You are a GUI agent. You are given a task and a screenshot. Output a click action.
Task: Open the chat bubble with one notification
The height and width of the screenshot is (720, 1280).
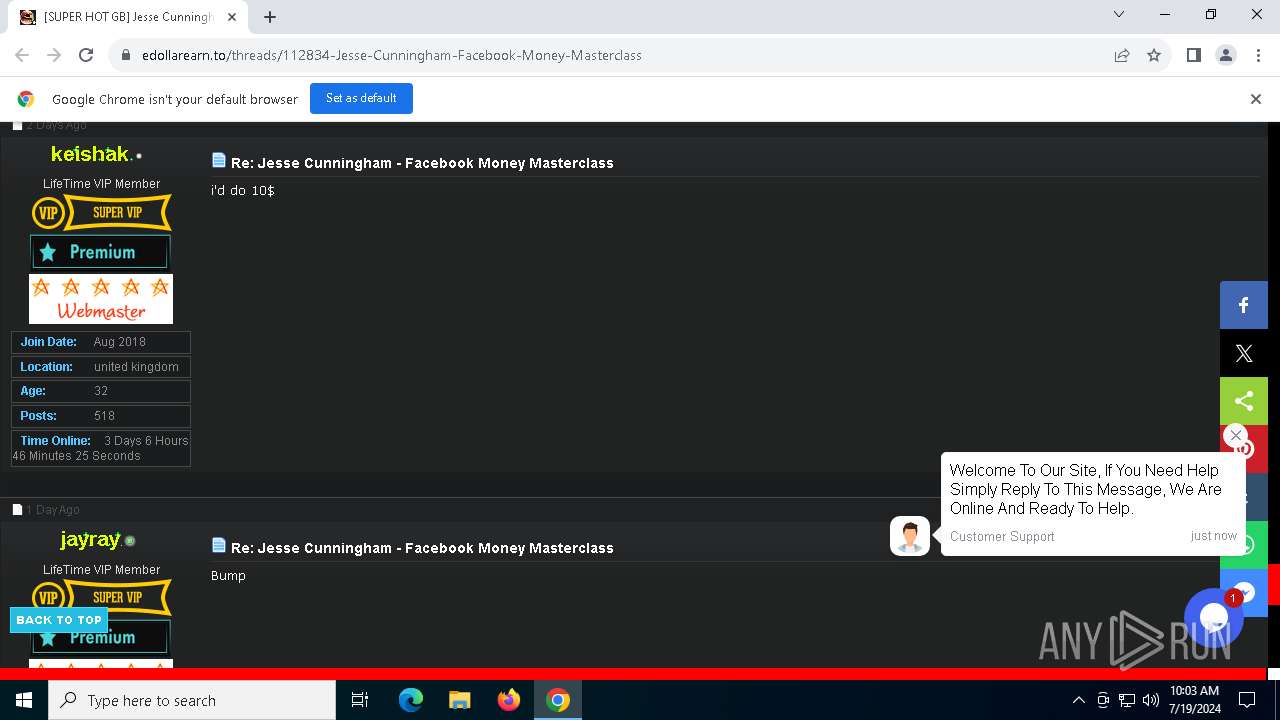pos(1213,617)
